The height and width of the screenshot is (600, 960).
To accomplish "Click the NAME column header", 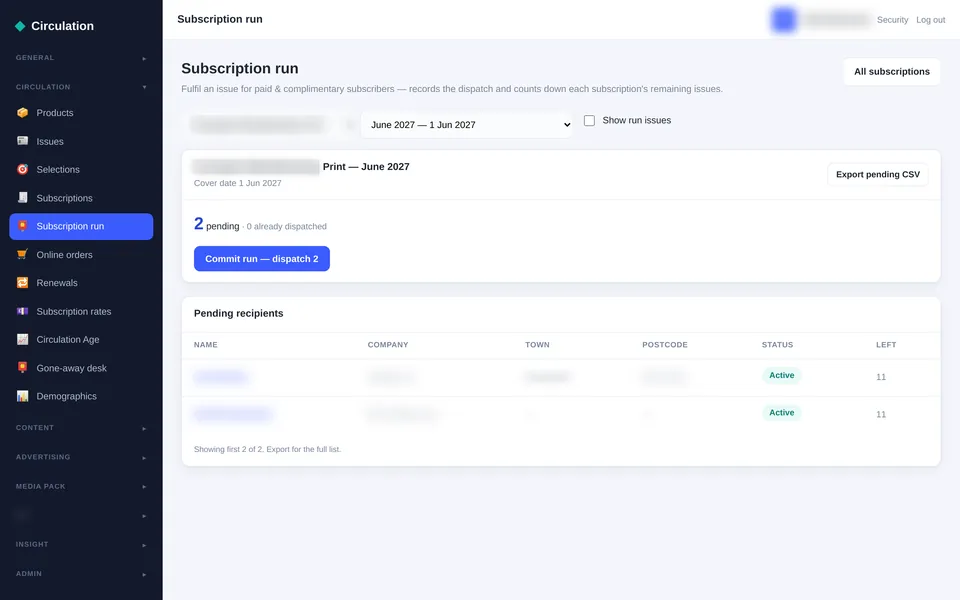I will [x=206, y=345].
